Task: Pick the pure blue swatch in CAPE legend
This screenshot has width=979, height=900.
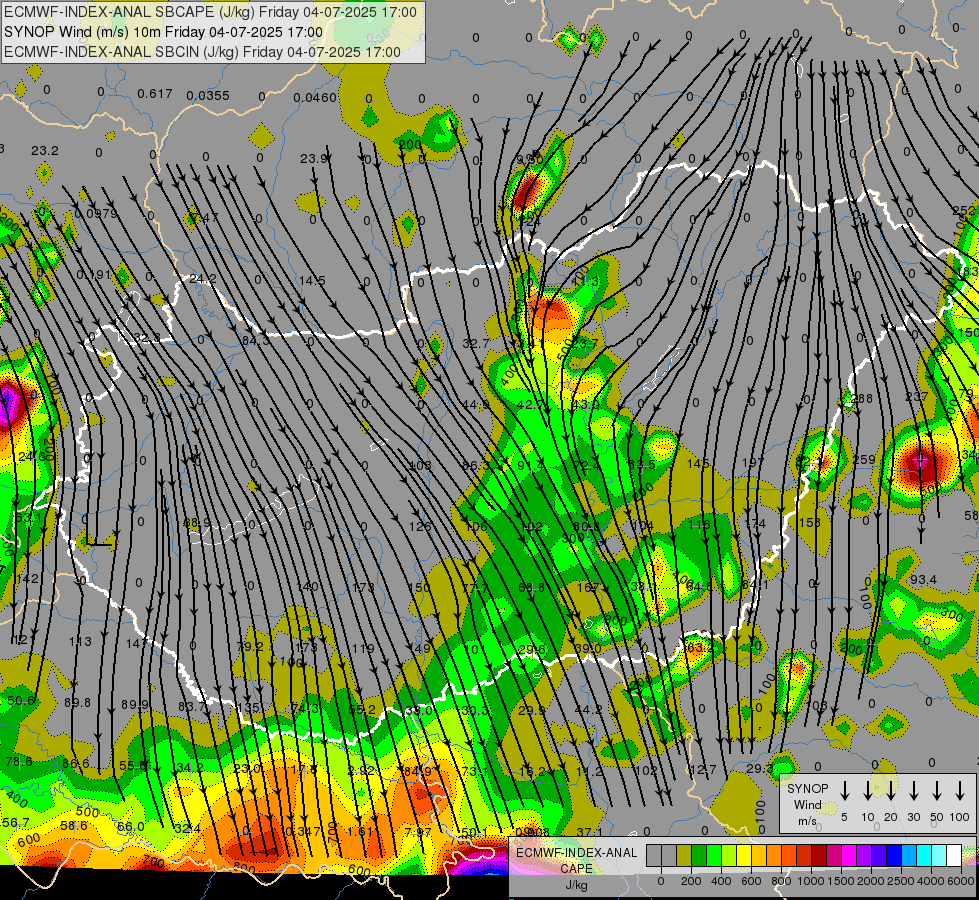Action: [894, 856]
